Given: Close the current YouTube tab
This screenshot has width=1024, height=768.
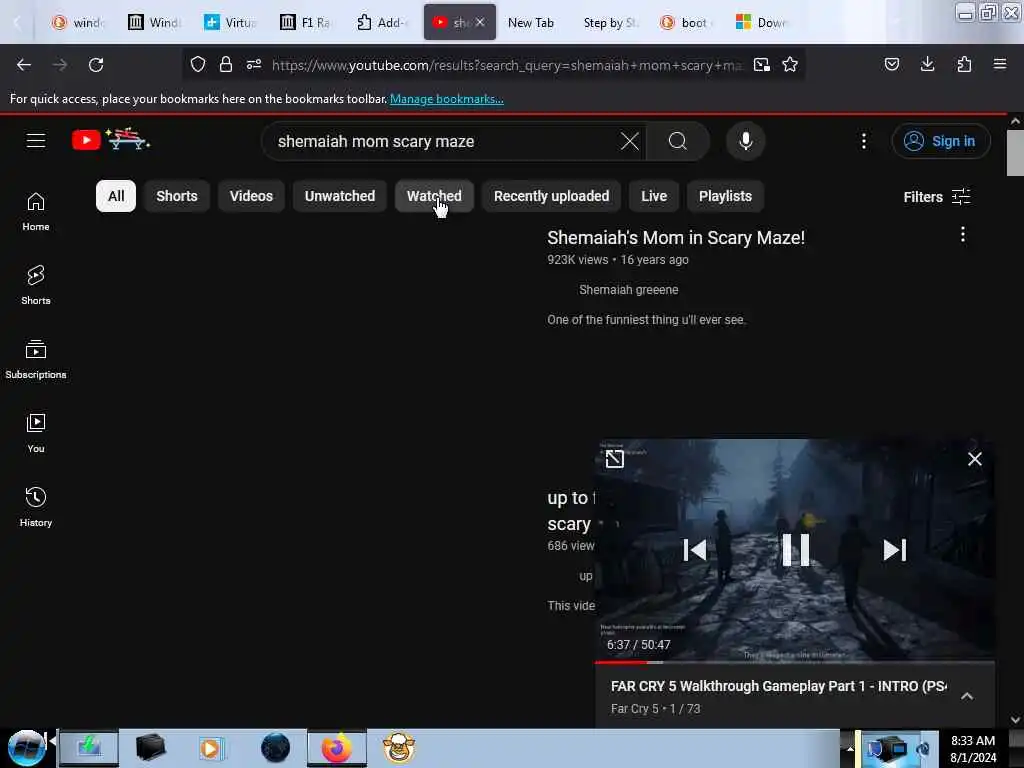Looking at the screenshot, I should click(480, 22).
